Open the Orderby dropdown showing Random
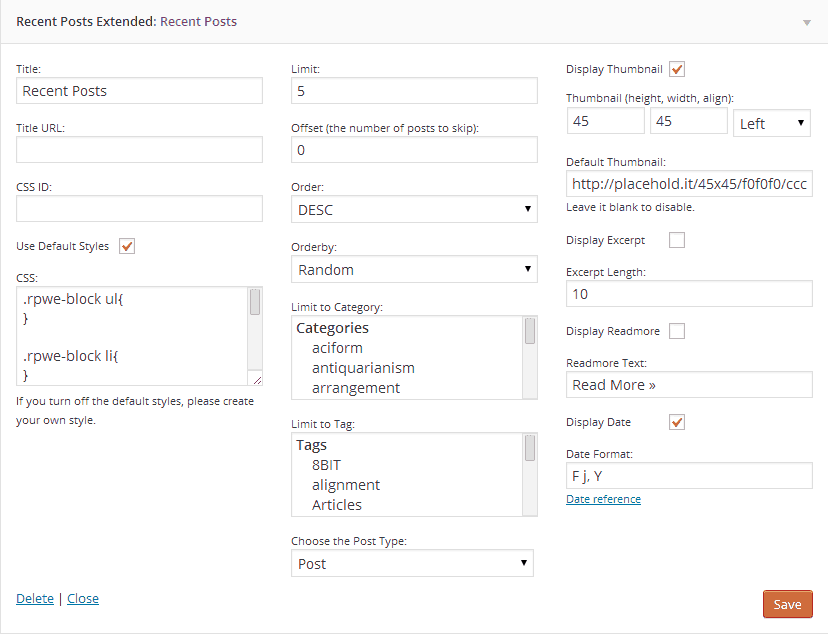This screenshot has width=828, height=634. (x=414, y=269)
